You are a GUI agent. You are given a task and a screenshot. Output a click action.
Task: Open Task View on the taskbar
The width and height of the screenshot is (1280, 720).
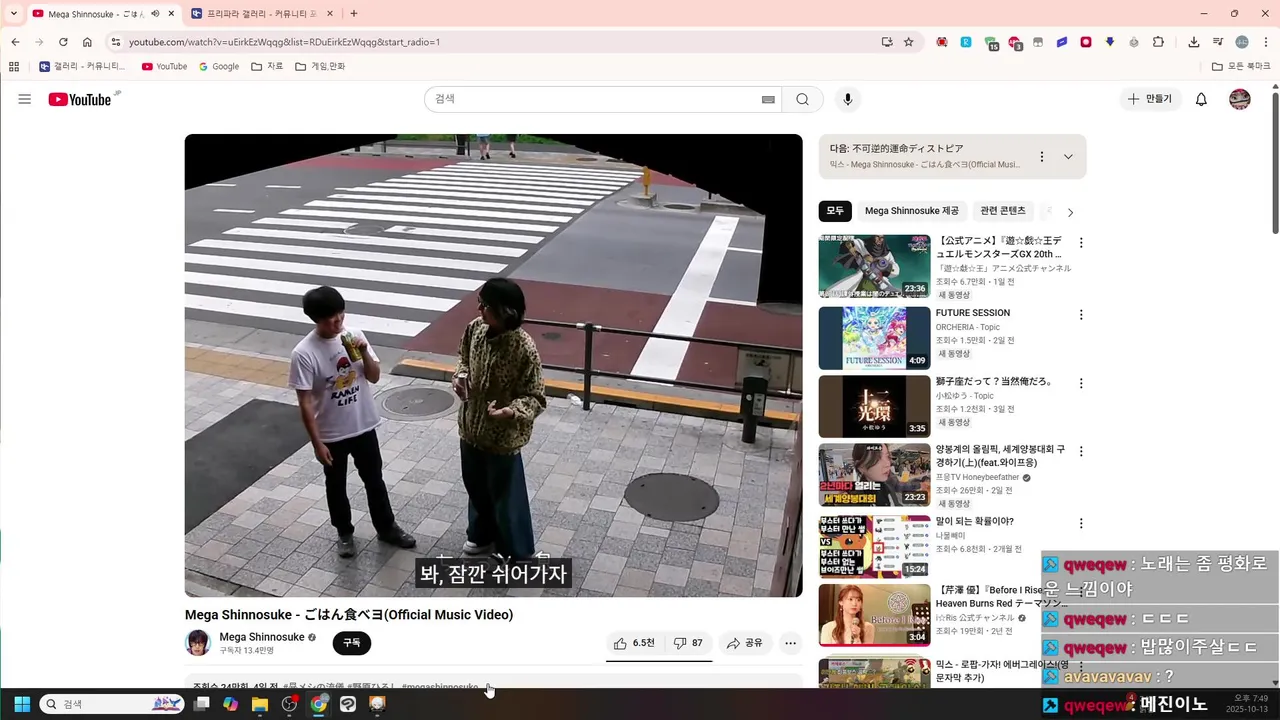pos(201,704)
